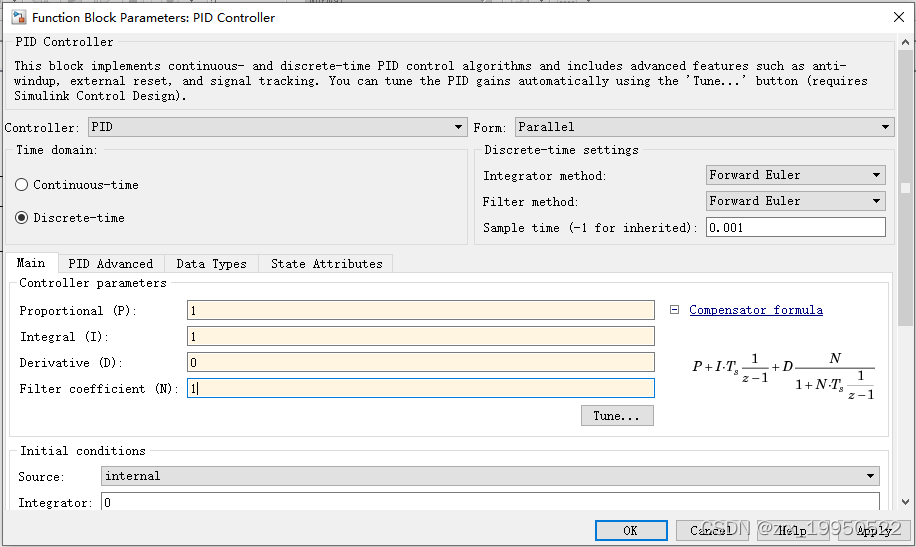Open the Controller type dropdown
The width and height of the screenshot is (916, 547).
click(x=277, y=127)
